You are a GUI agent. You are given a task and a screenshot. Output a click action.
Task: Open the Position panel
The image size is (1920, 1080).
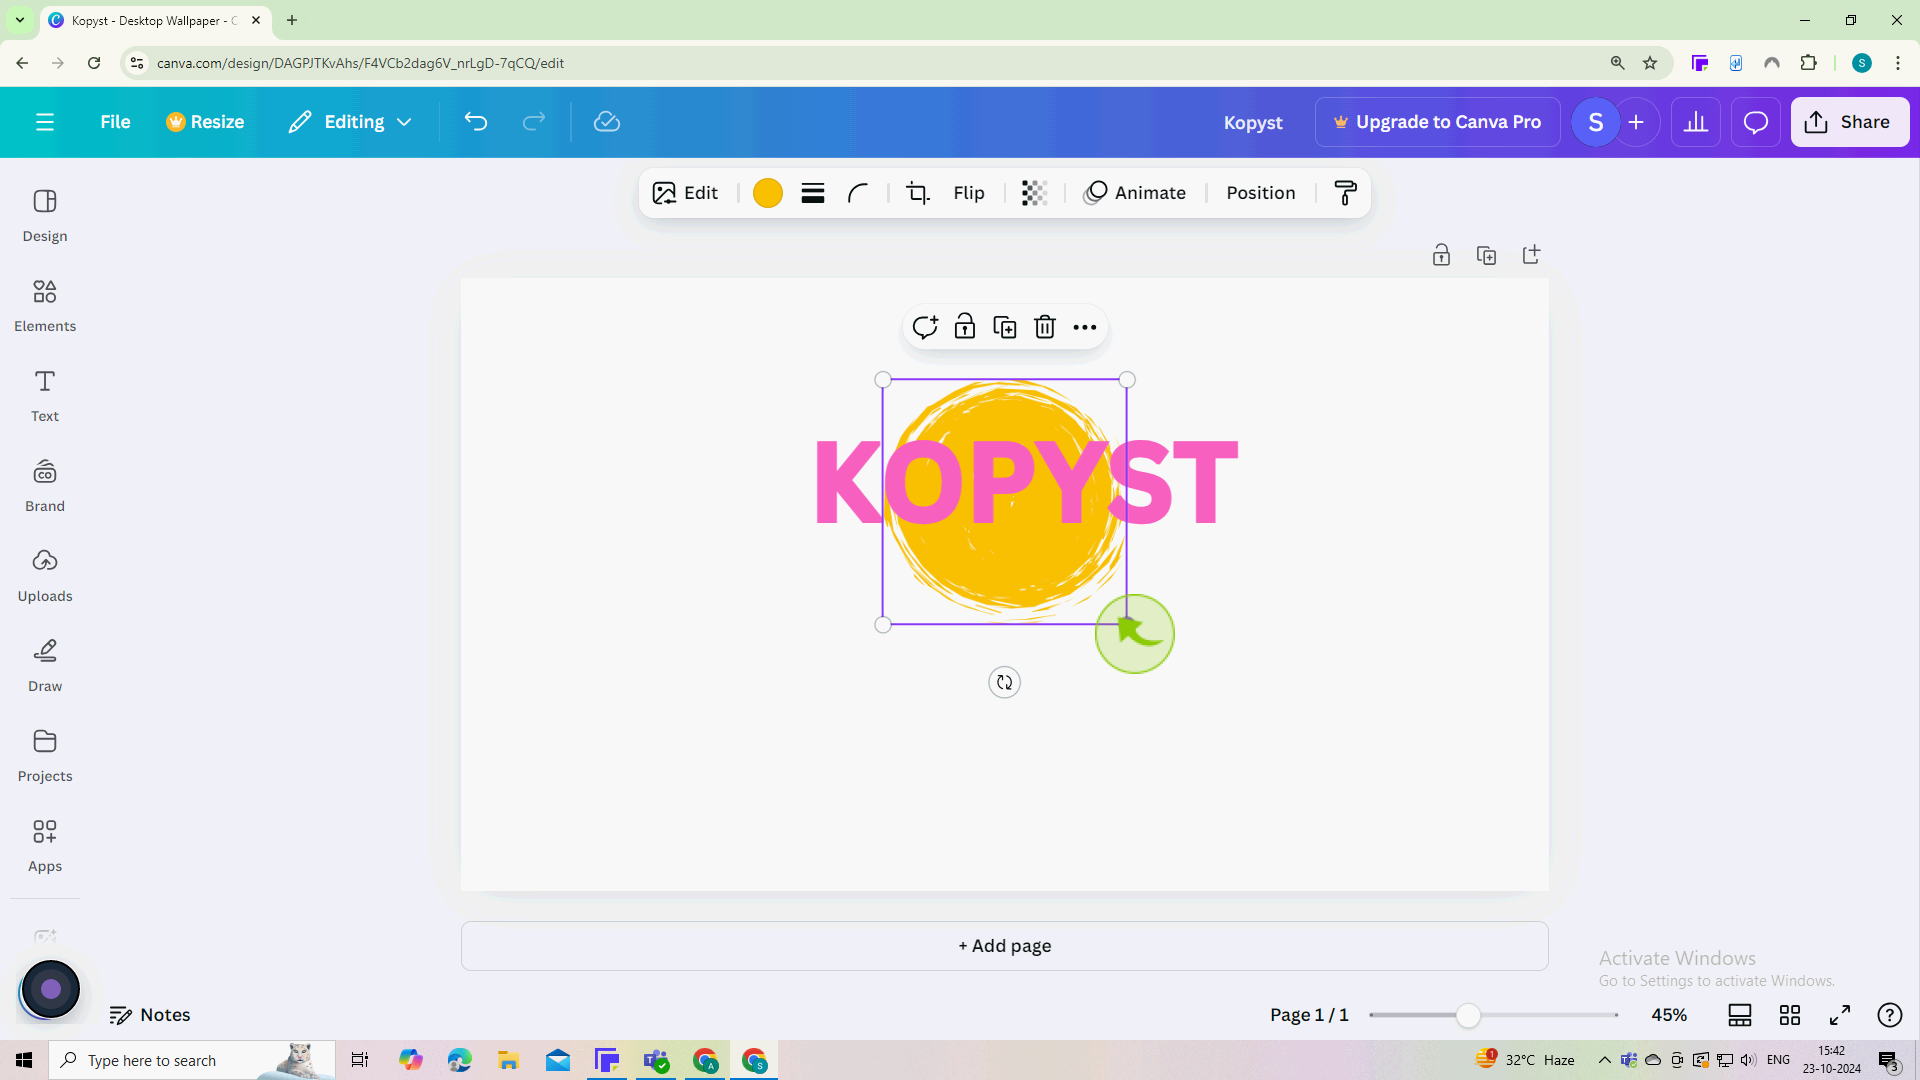(1261, 193)
